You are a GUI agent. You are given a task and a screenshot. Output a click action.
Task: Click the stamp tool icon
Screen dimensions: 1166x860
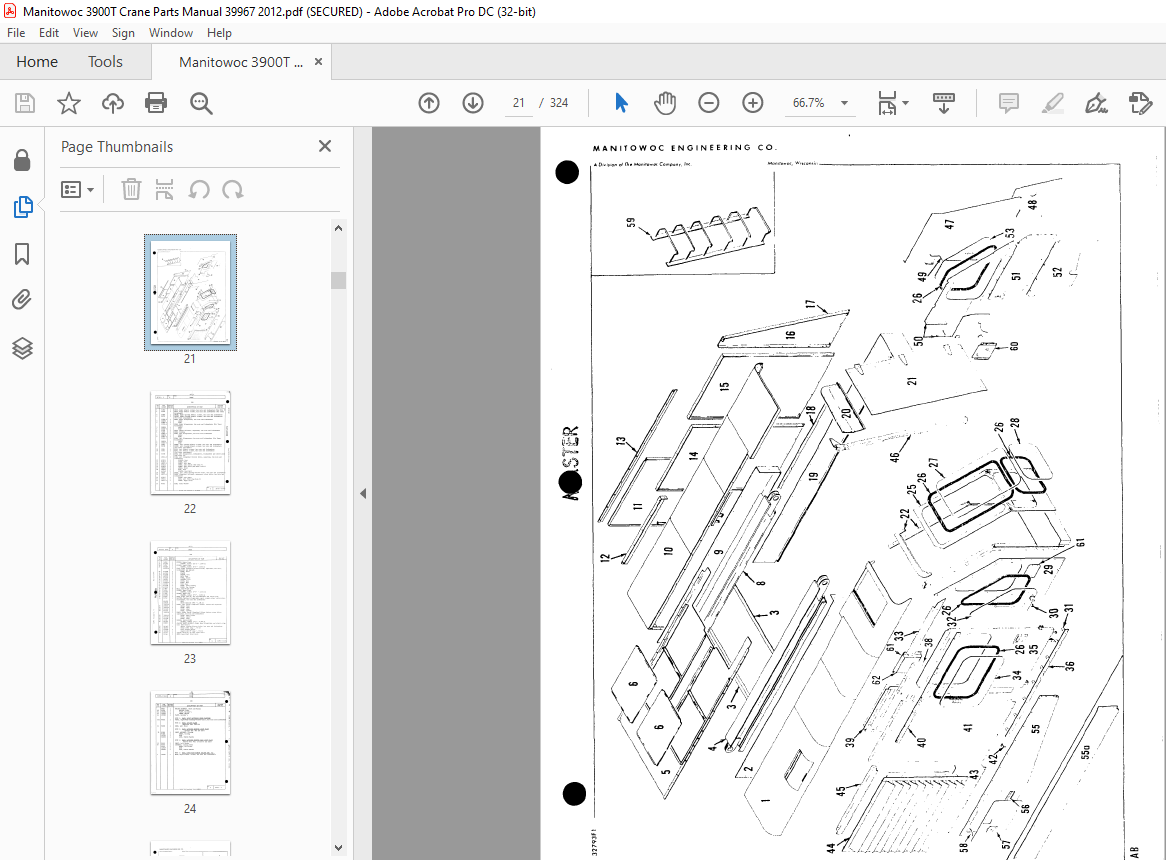[1140, 103]
